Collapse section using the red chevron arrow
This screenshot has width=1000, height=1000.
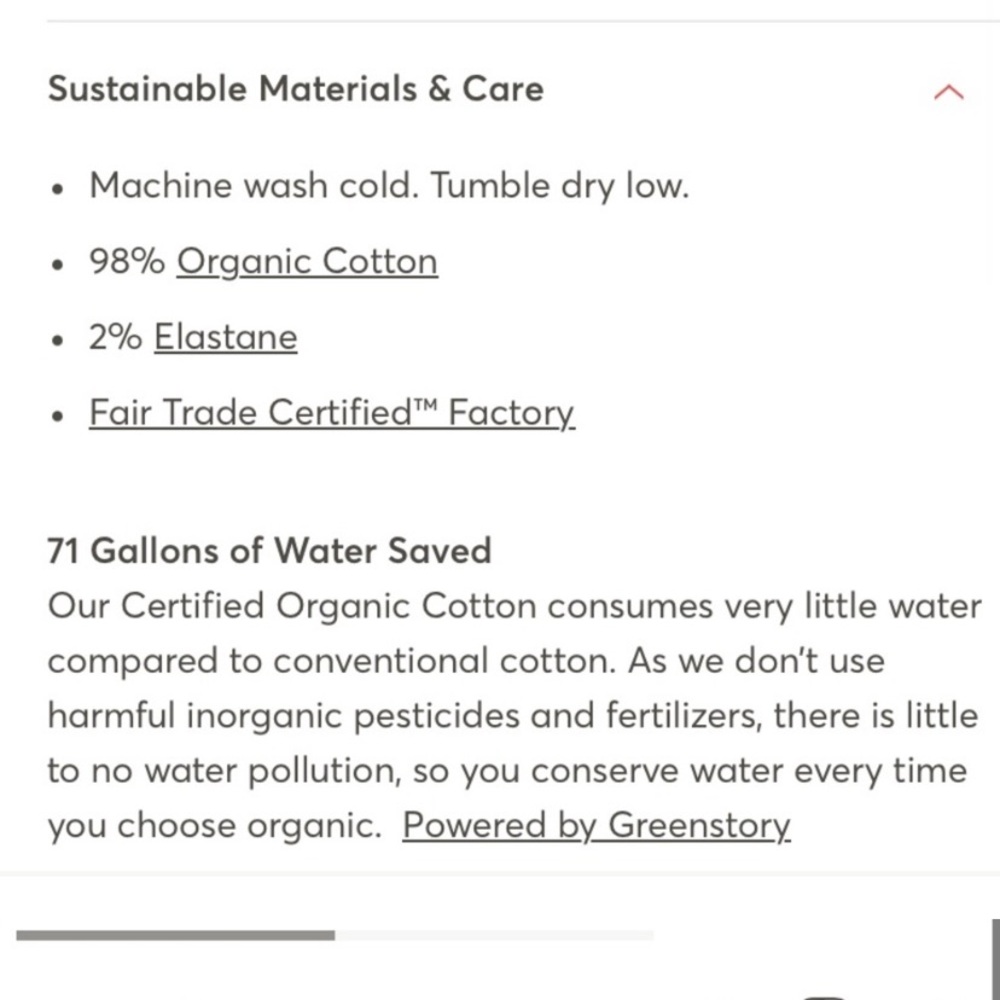(x=948, y=92)
